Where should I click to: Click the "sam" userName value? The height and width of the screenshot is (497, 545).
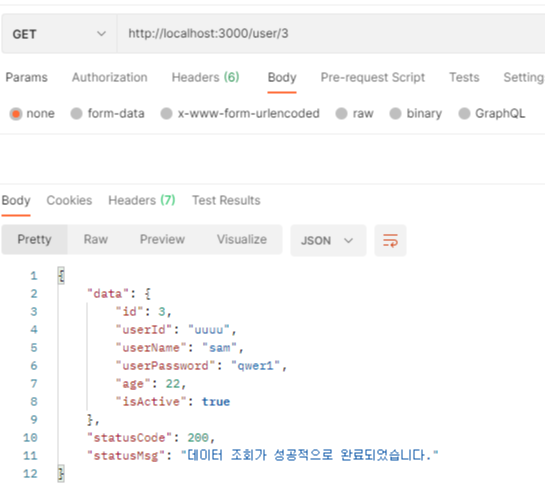tap(220, 348)
